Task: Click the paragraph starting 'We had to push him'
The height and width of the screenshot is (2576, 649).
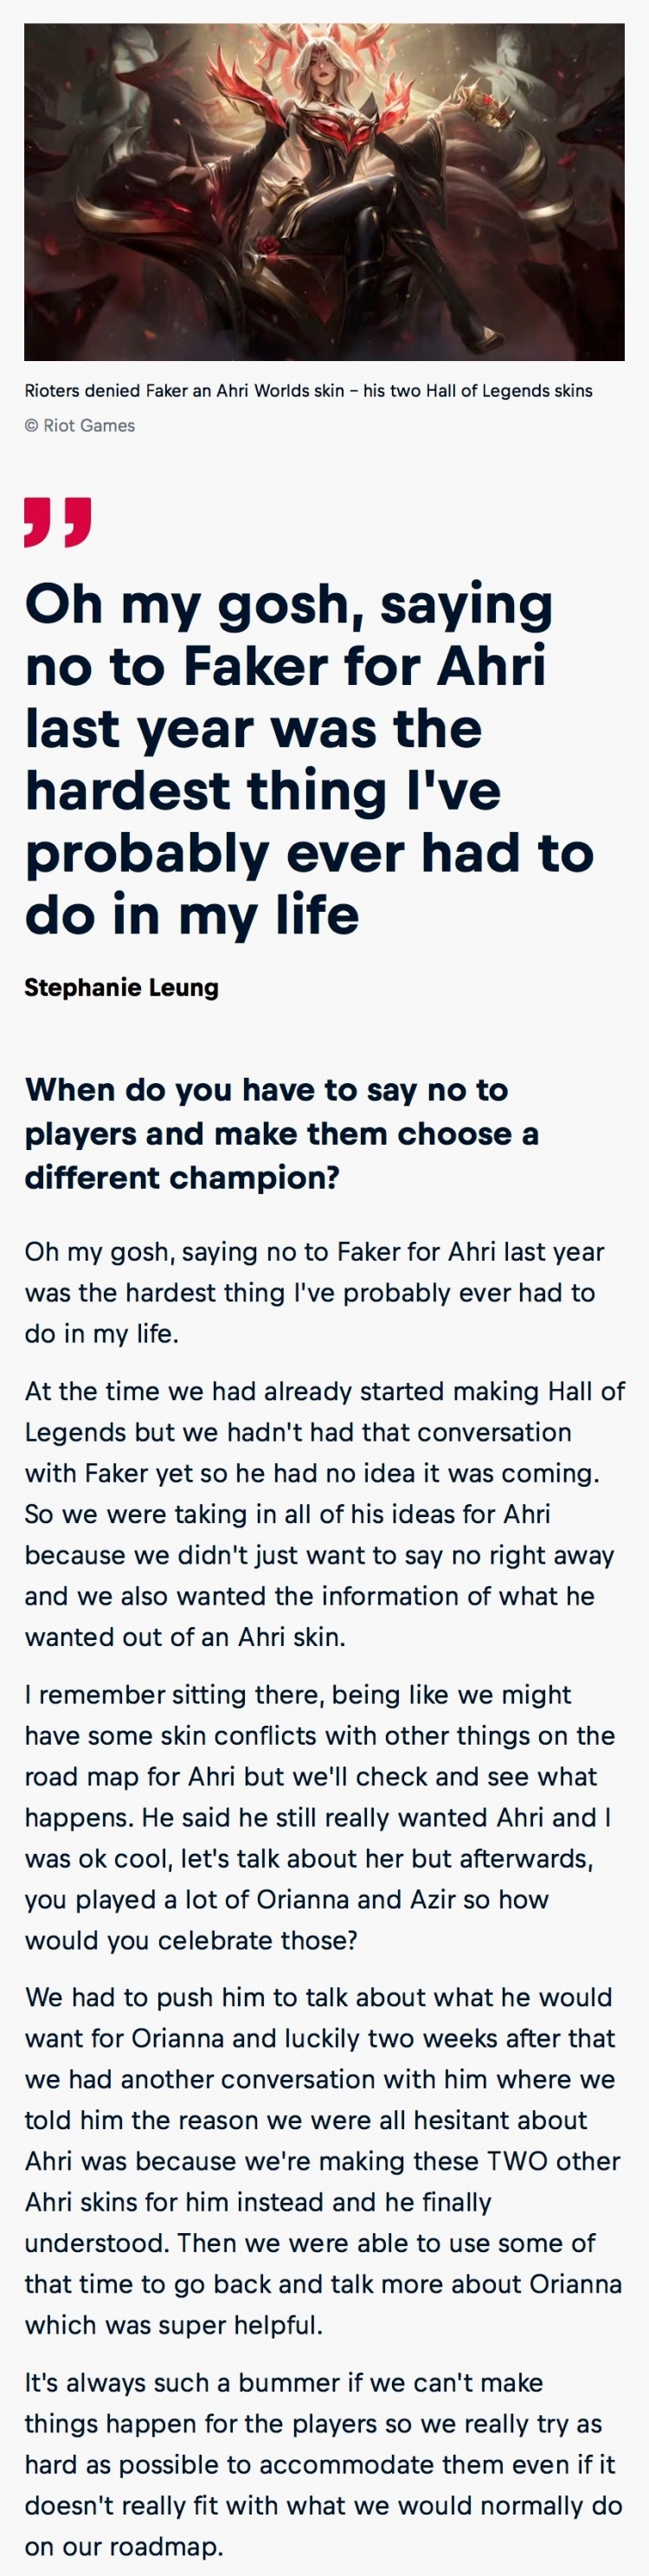Action: [x=323, y=2161]
